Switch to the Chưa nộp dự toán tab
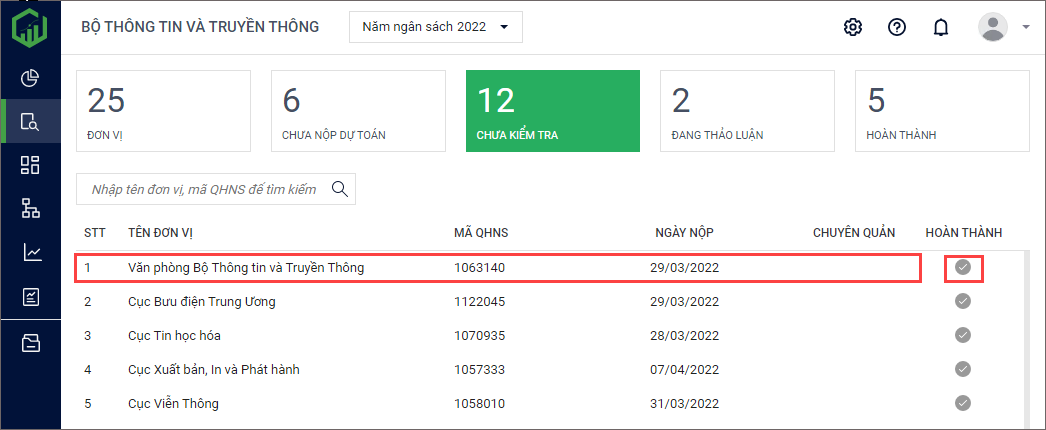 (358, 111)
